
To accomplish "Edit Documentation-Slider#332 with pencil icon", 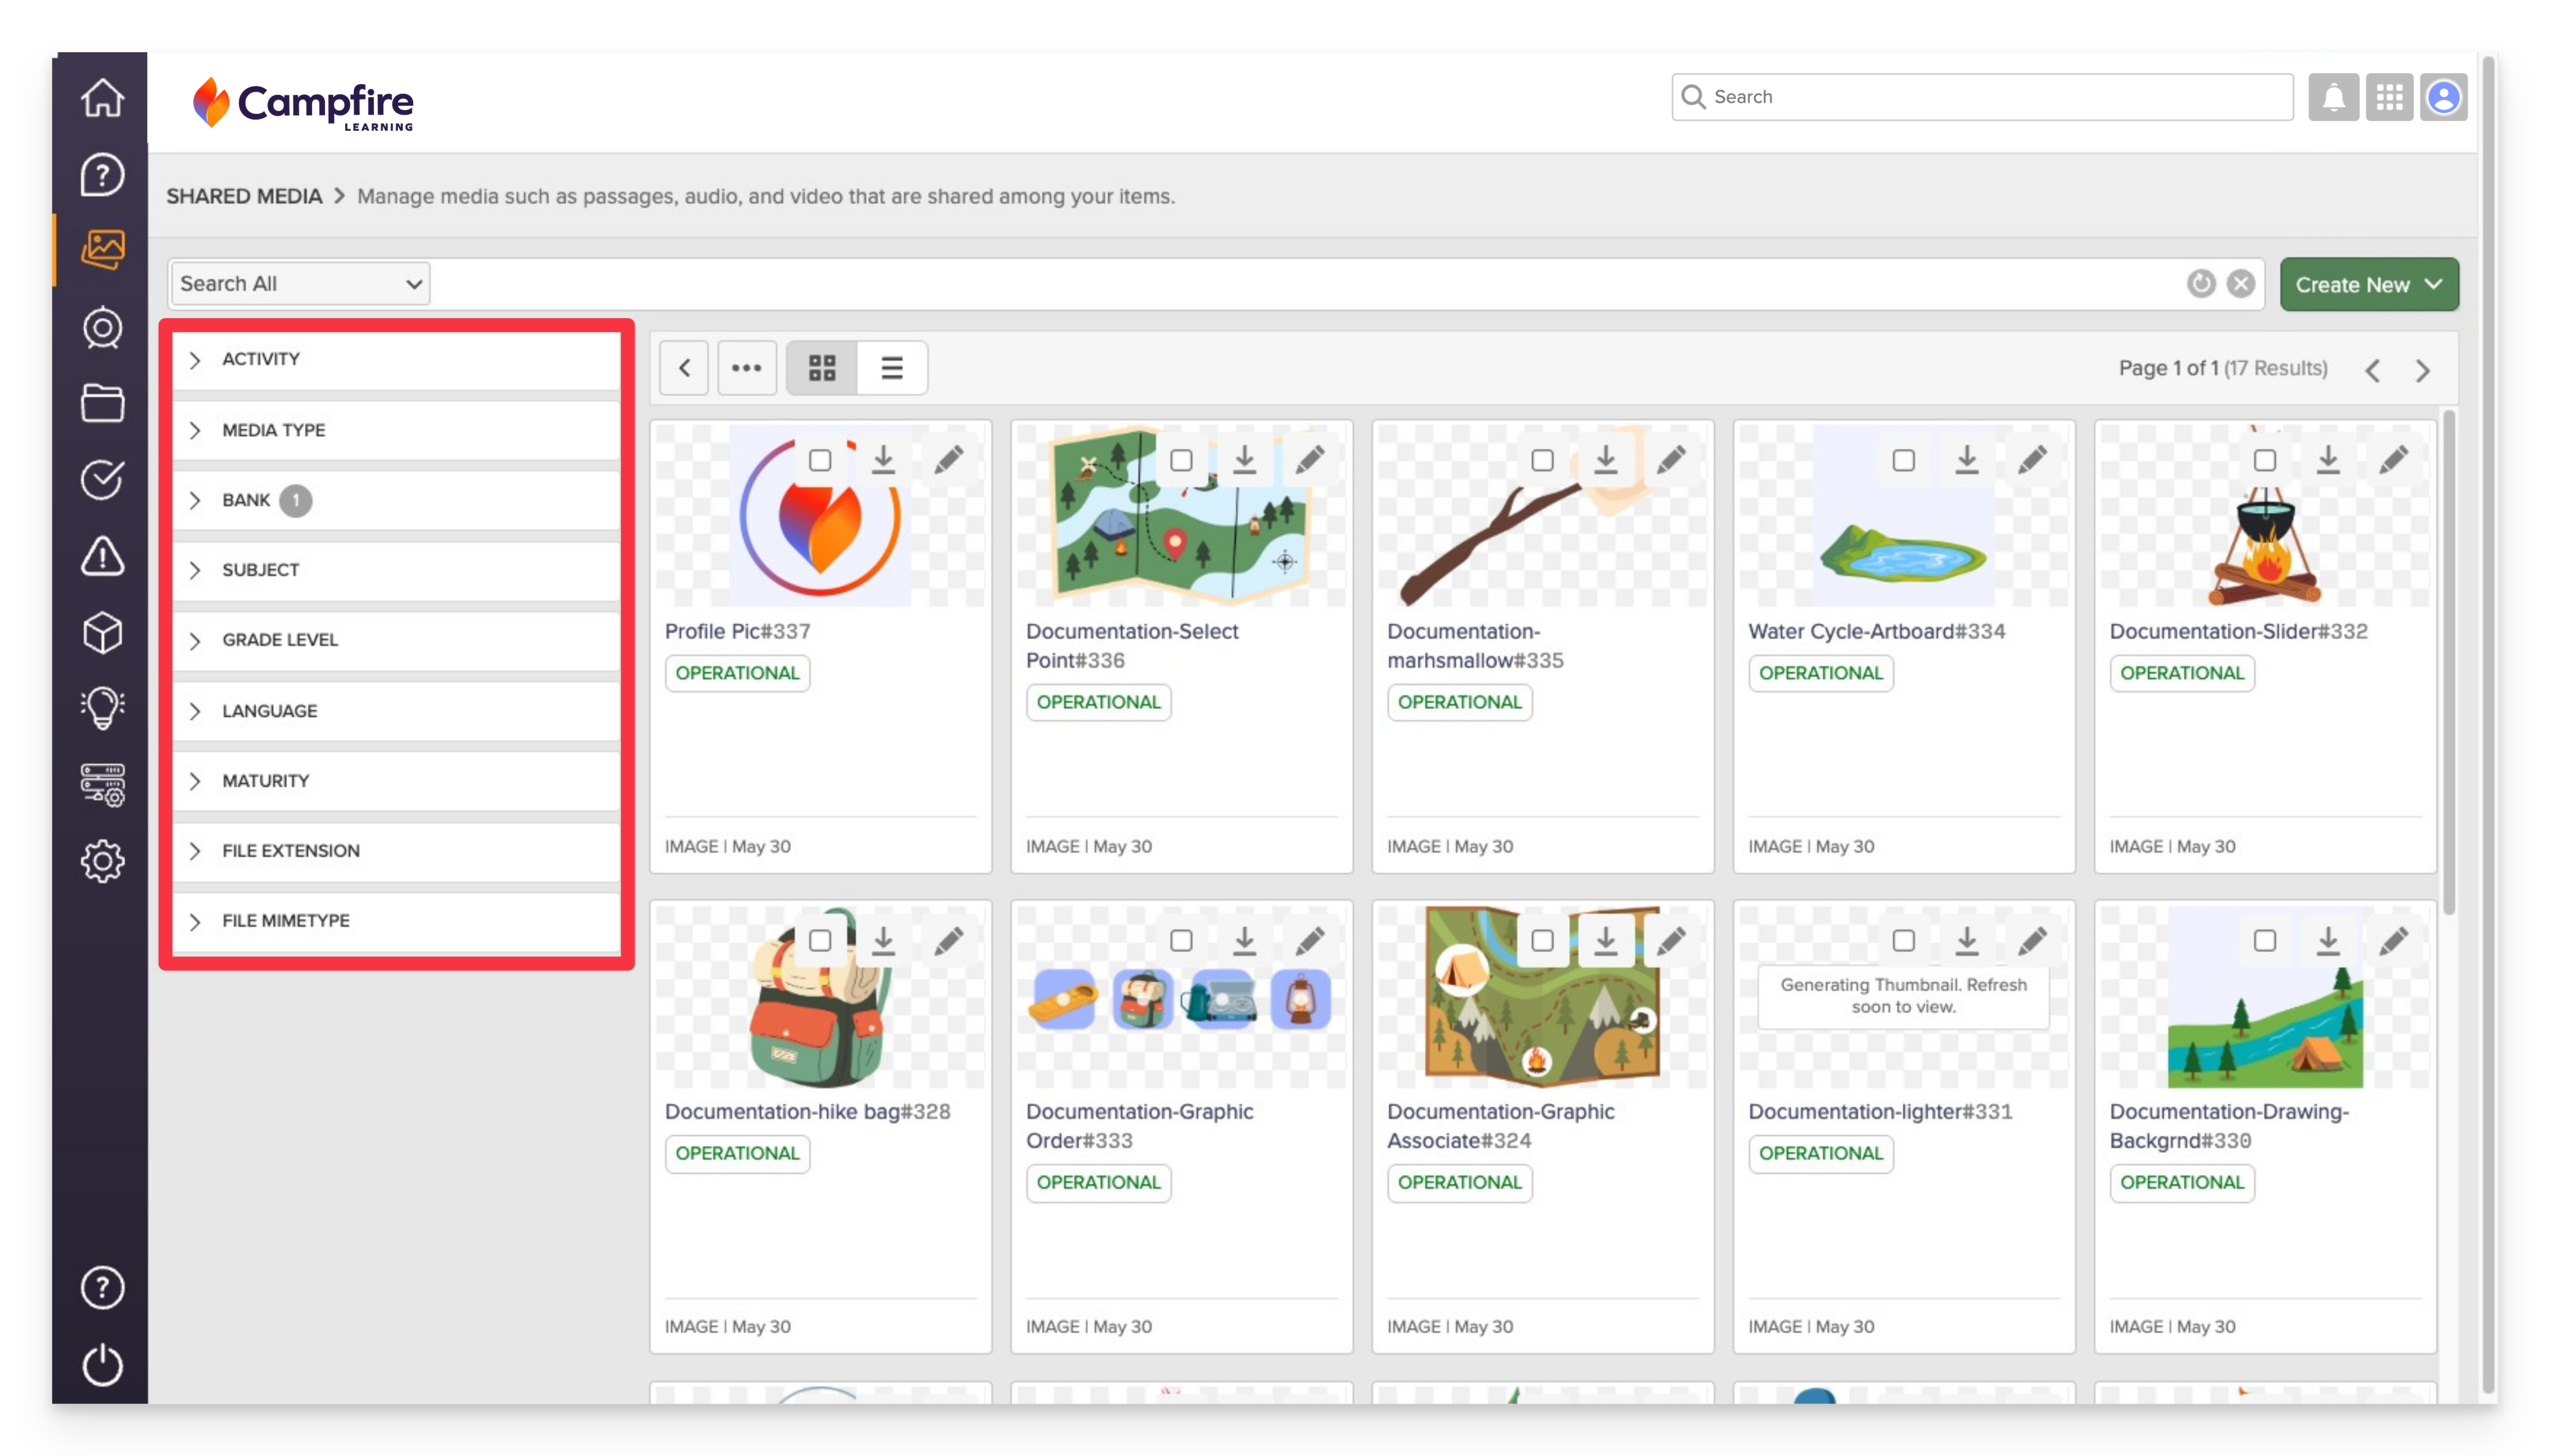I will point(2392,460).
